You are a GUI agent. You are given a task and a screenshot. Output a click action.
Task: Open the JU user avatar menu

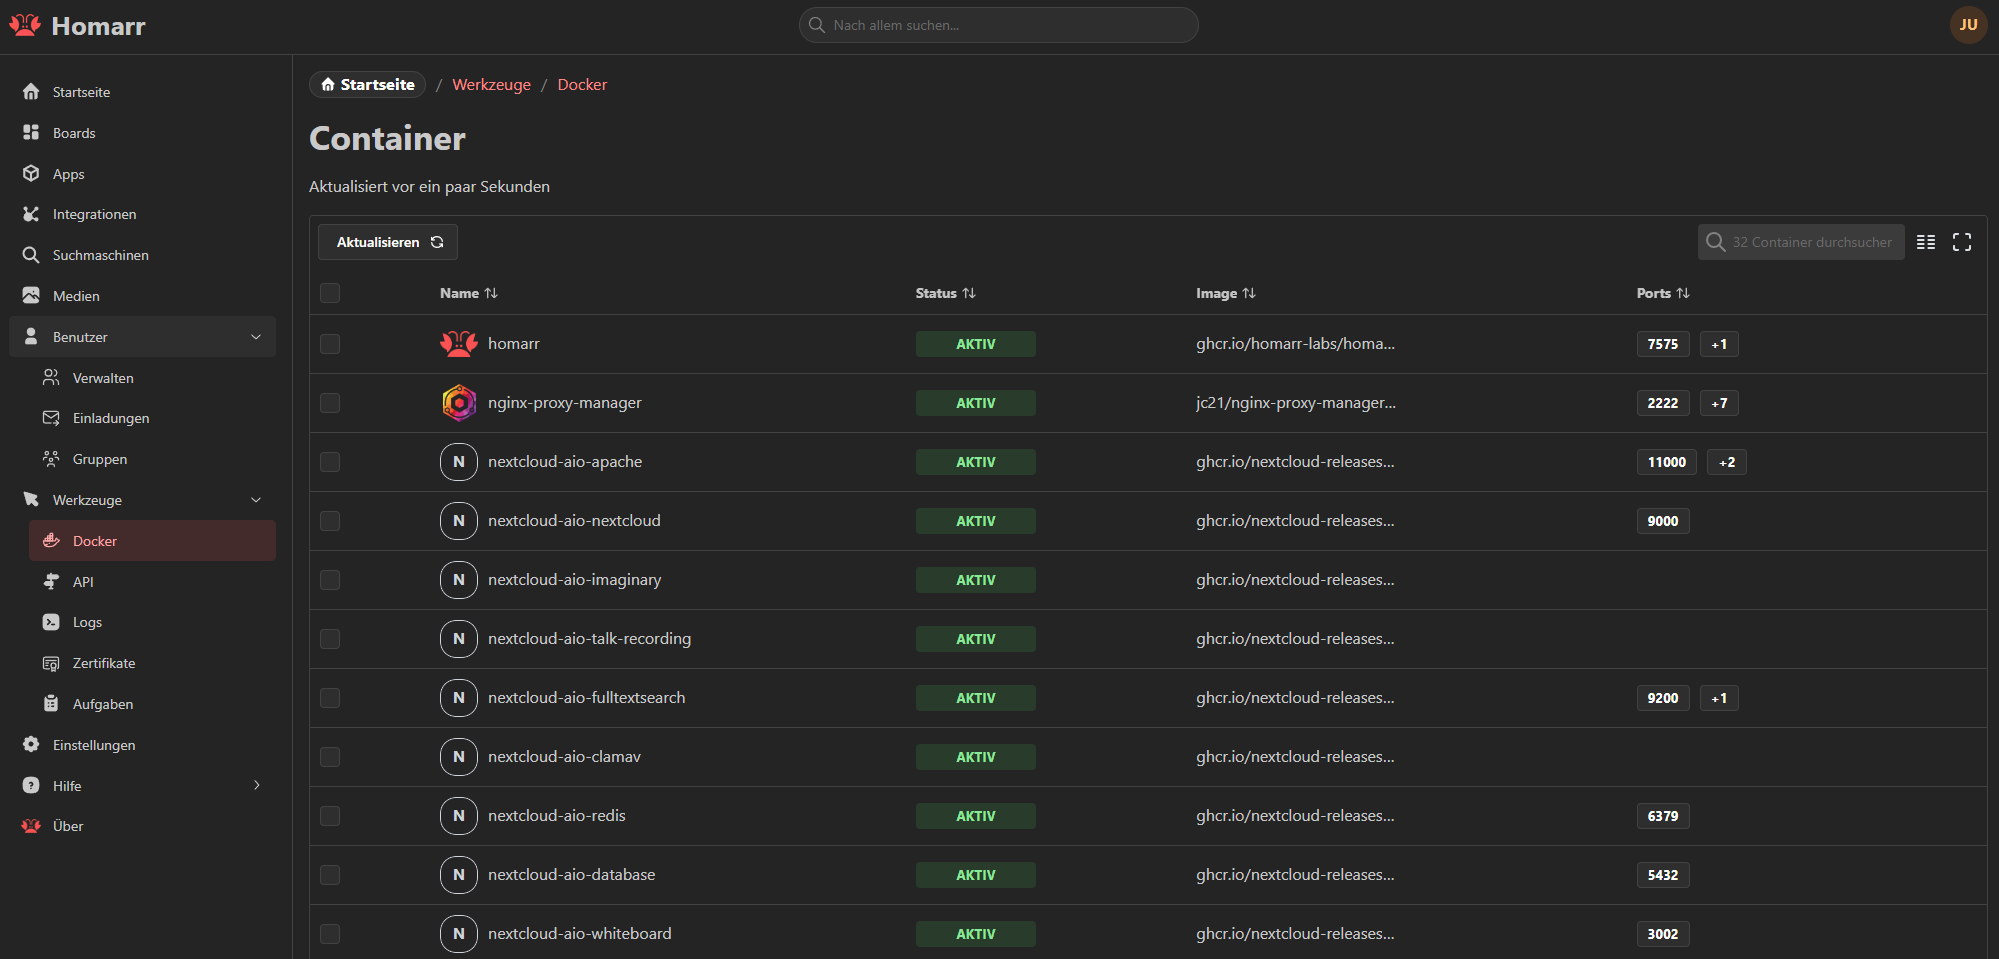(1967, 25)
